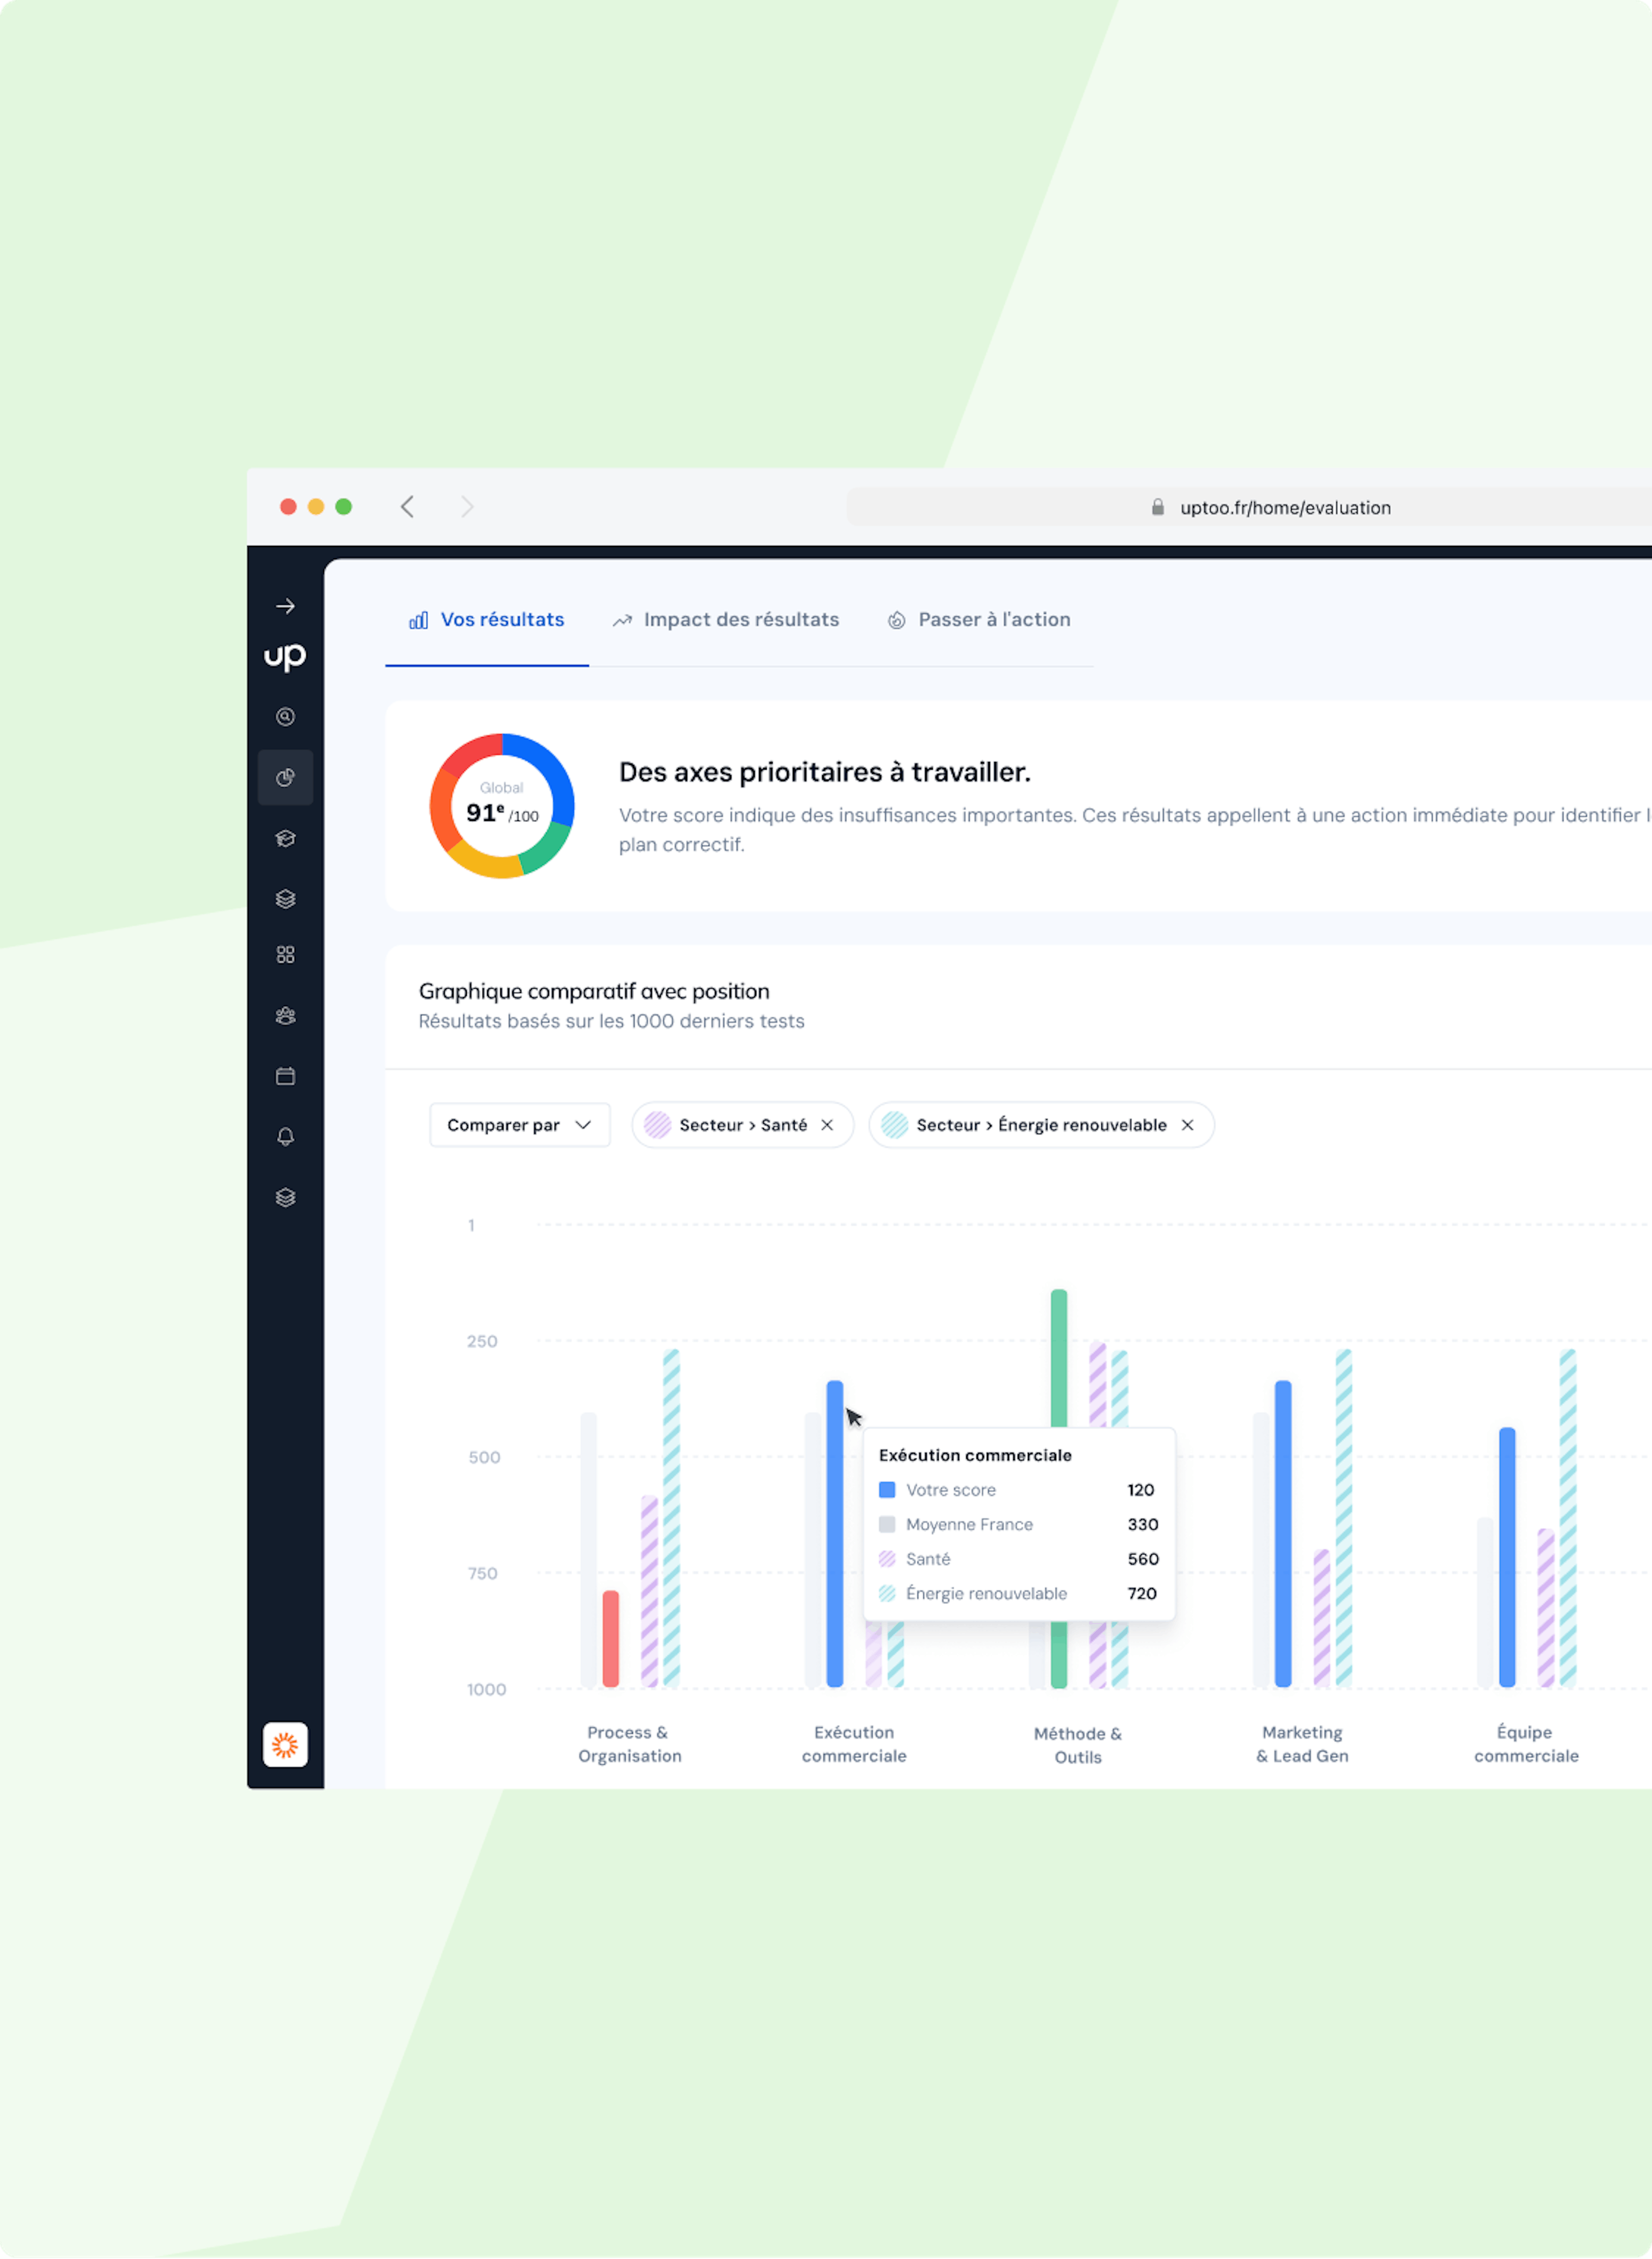The width and height of the screenshot is (1652, 2259).
Task: Remove the 'Énergie renouvelable' filter chip
Action: [x=1187, y=1125]
